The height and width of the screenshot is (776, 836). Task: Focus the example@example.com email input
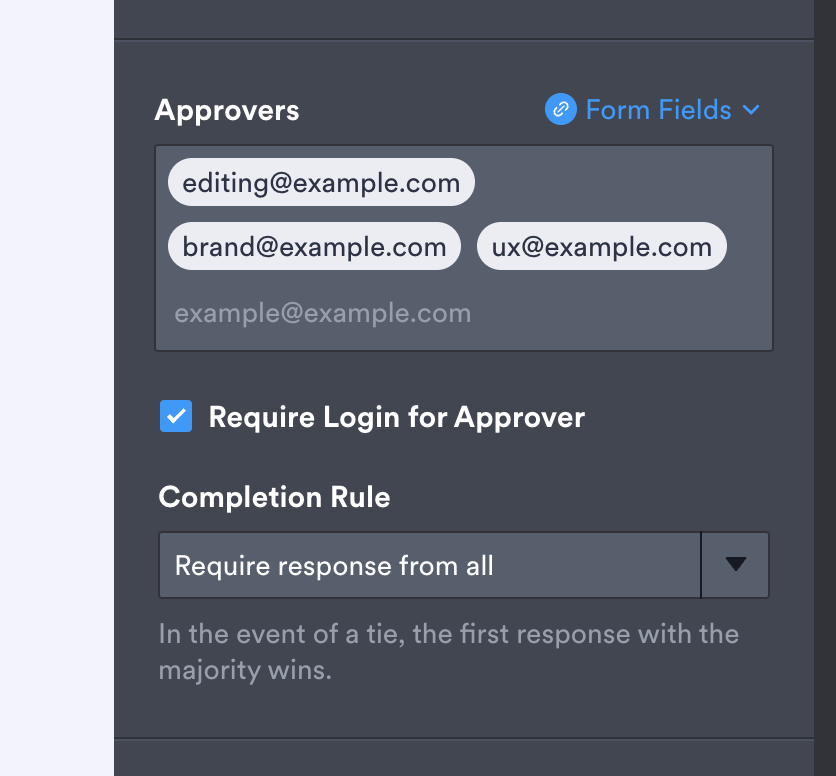(400, 314)
